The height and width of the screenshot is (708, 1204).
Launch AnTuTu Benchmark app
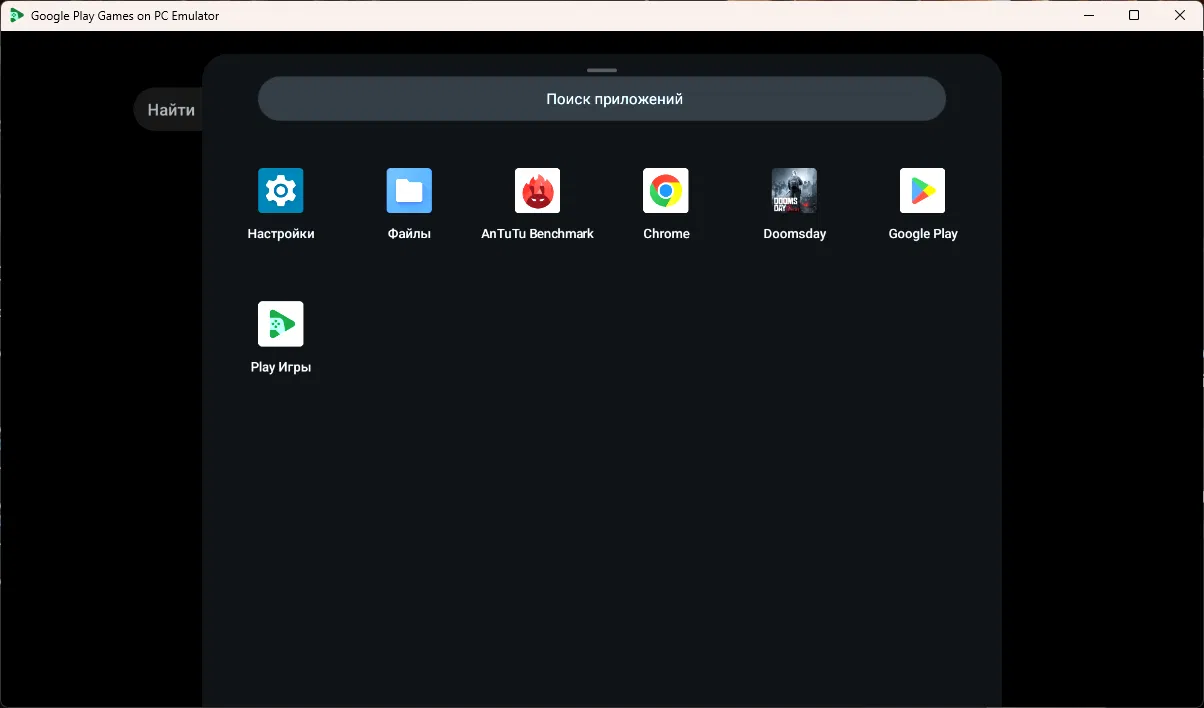pyautogui.click(x=537, y=191)
